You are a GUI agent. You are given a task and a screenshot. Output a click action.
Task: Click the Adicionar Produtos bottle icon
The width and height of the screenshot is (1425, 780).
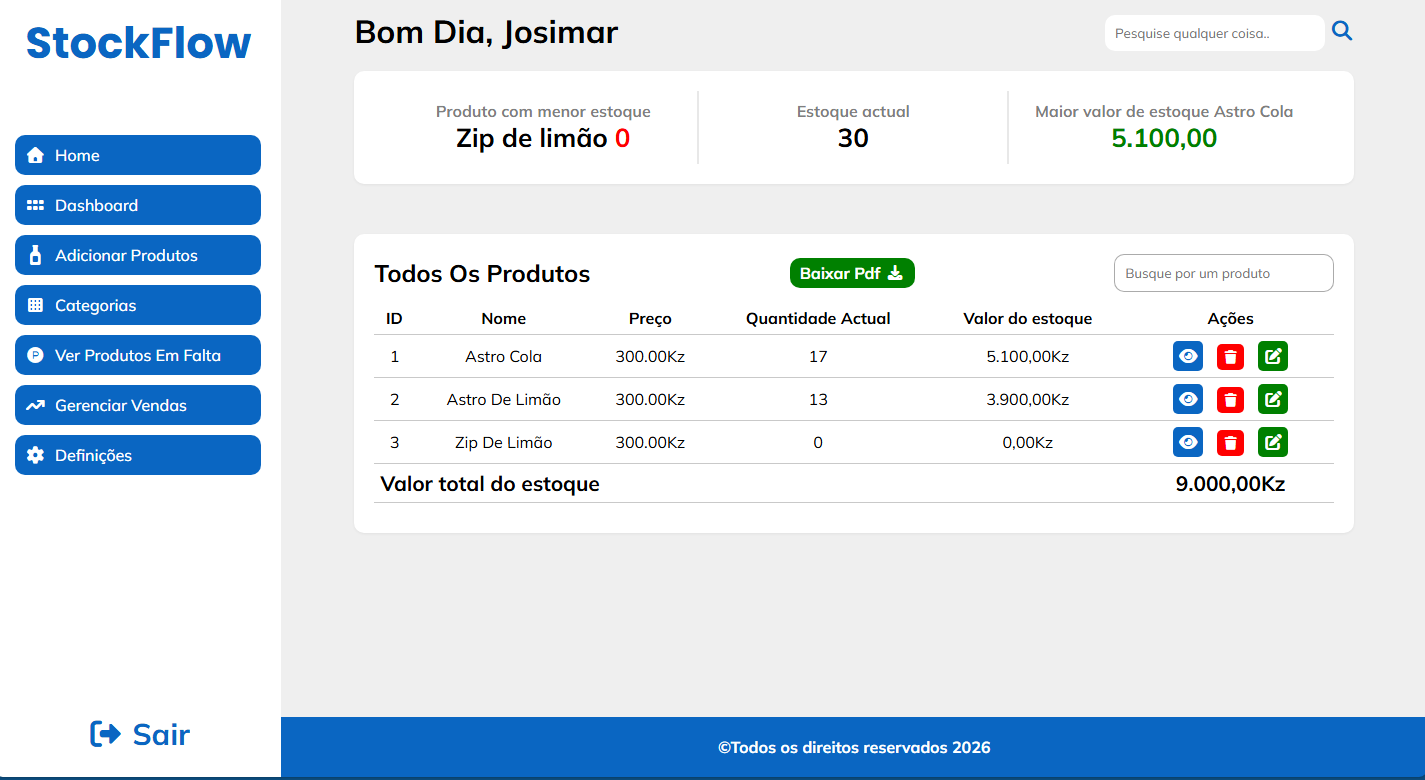pyautogui.click(x=36, y=255)
